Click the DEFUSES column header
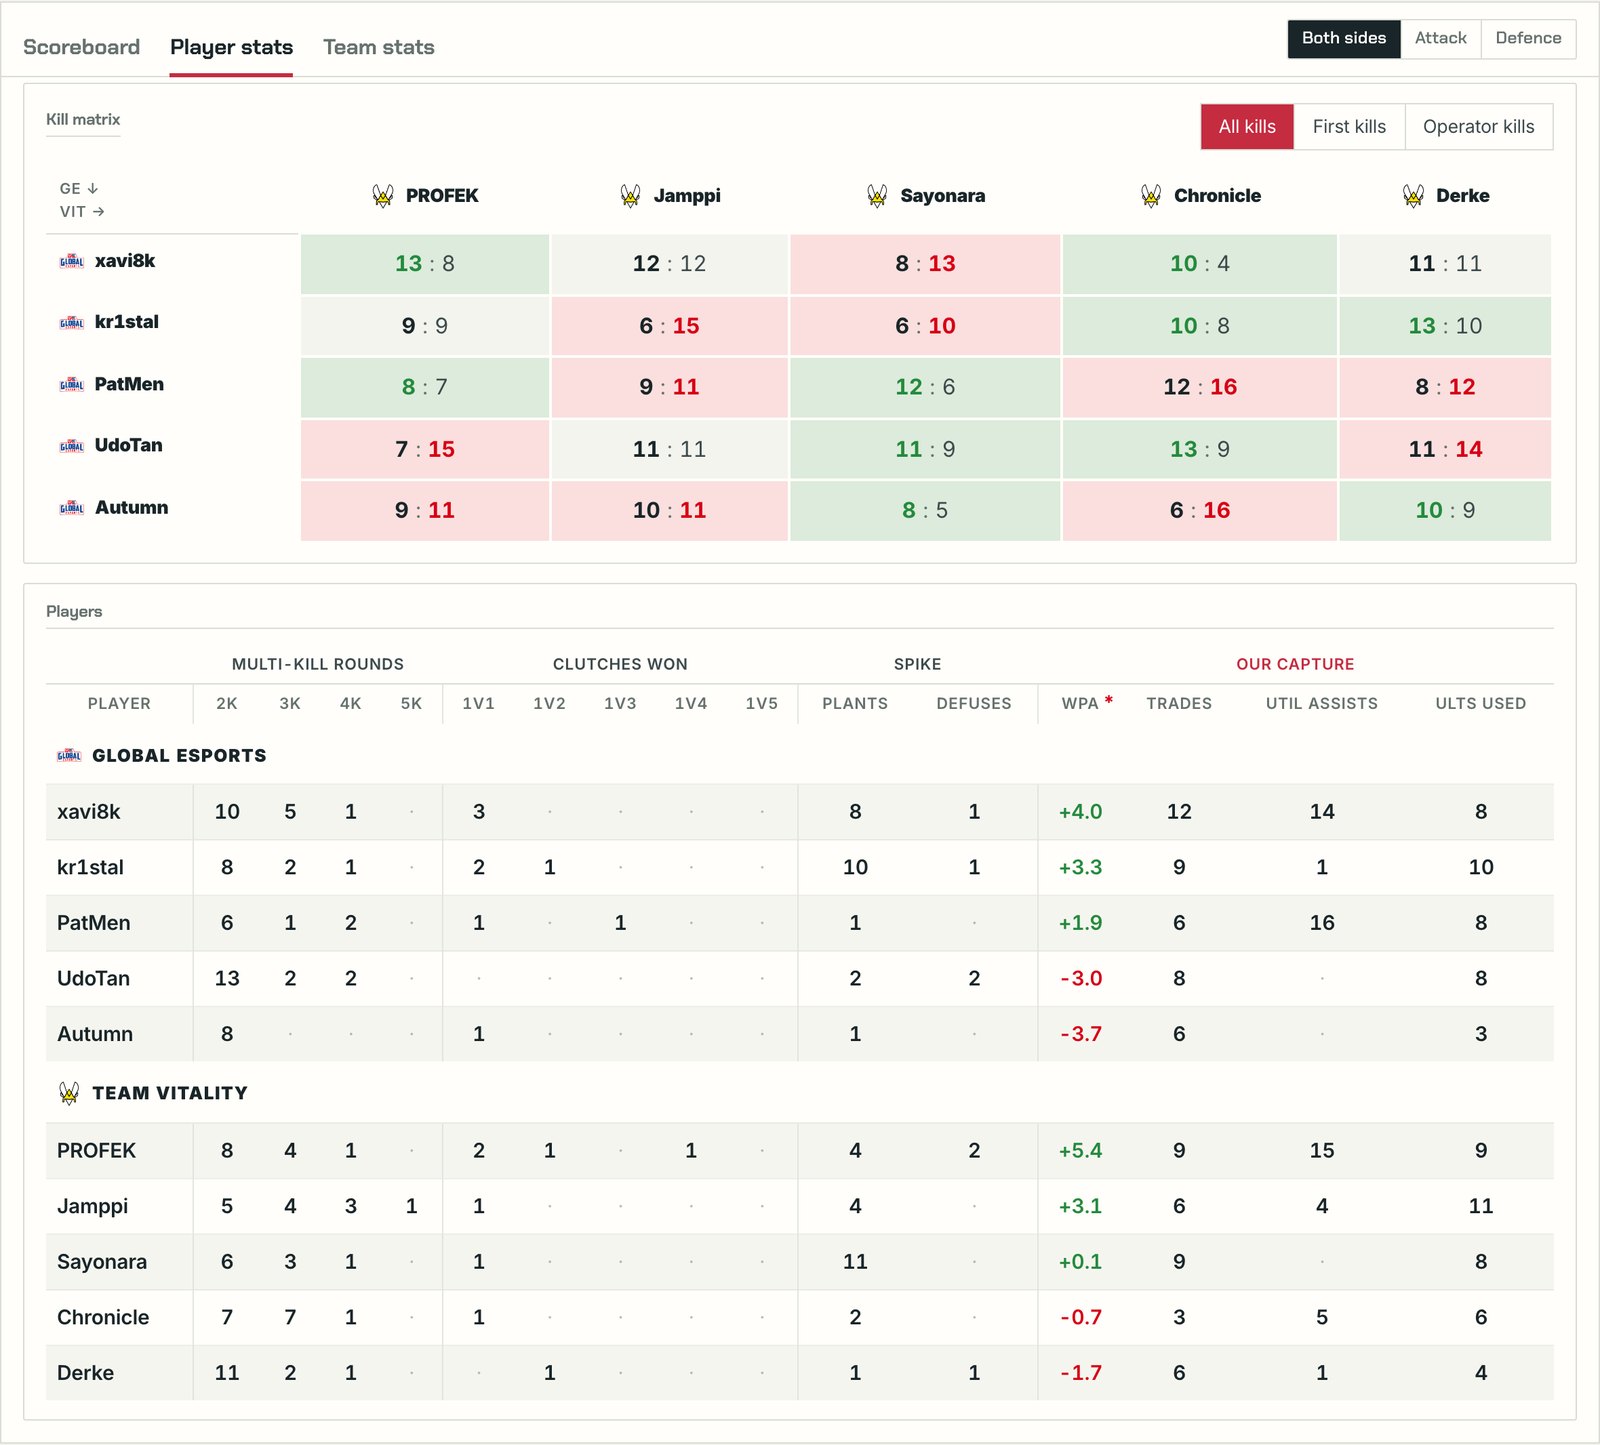The width and height of the screenshot is (1600, 1445). [974, 703]
